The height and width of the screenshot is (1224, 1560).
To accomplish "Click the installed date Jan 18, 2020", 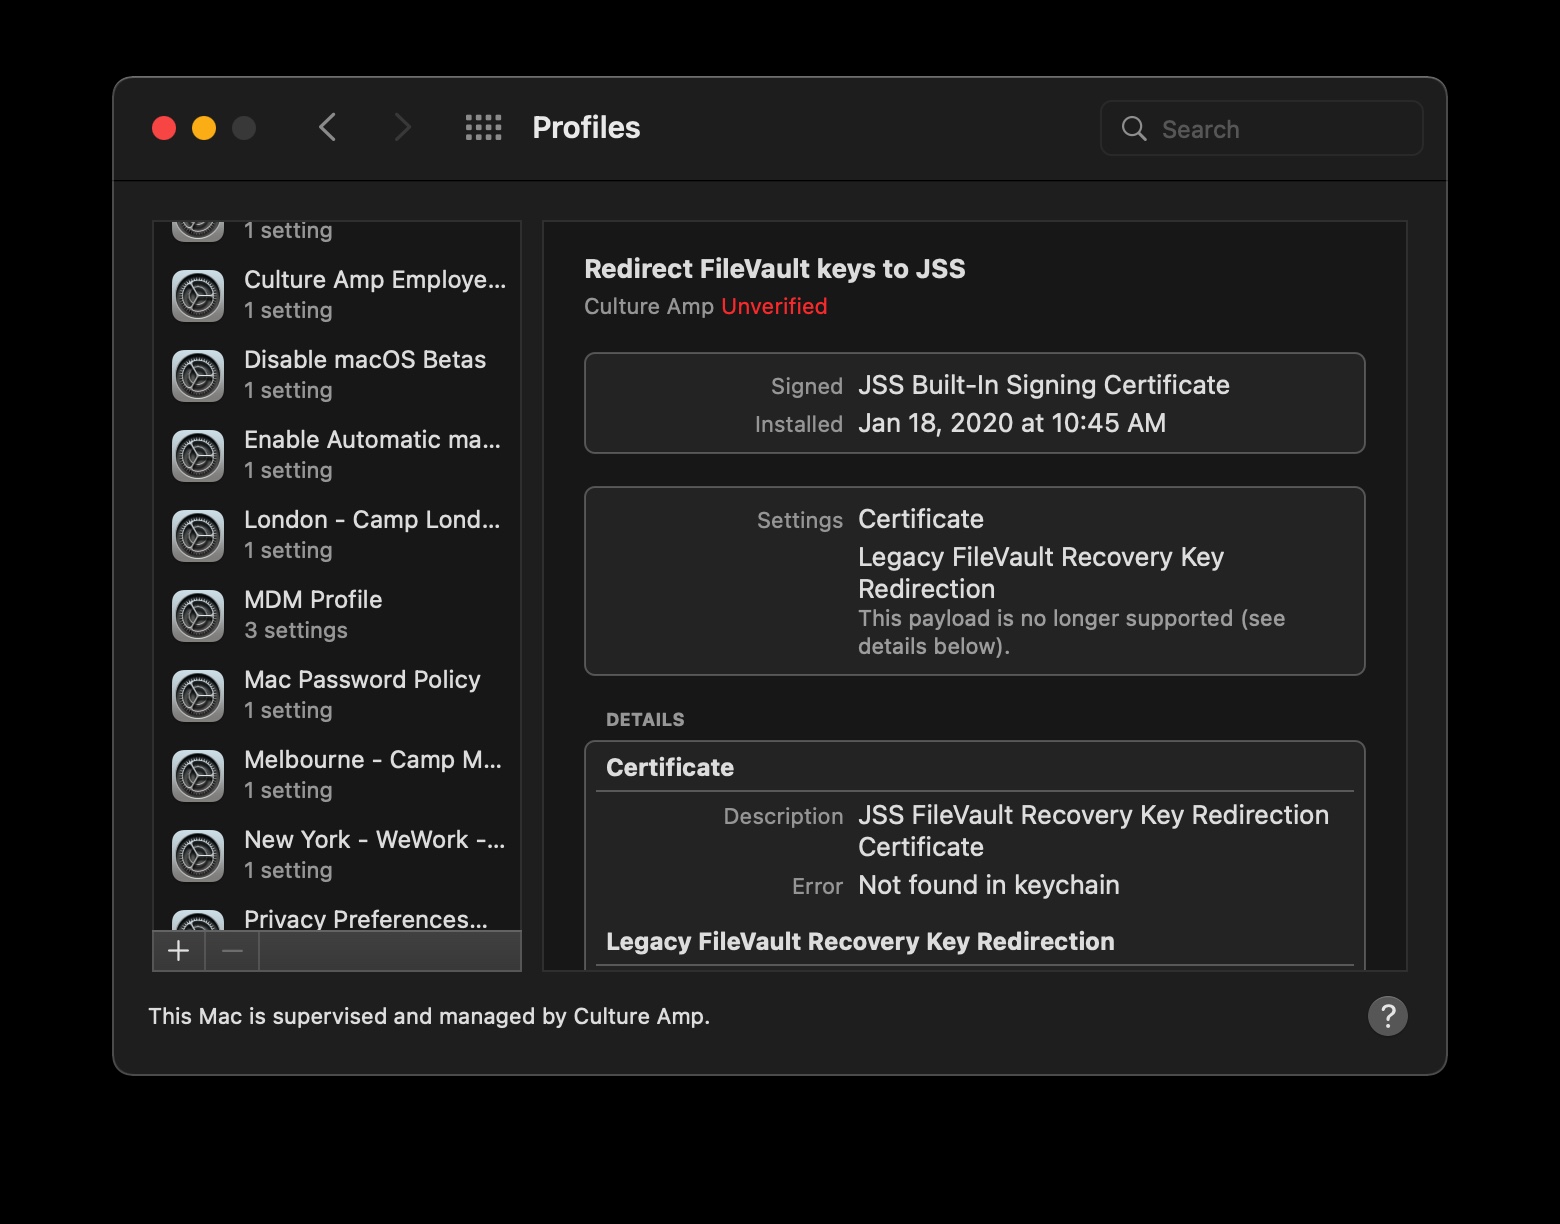I will tap(1012, 423).
